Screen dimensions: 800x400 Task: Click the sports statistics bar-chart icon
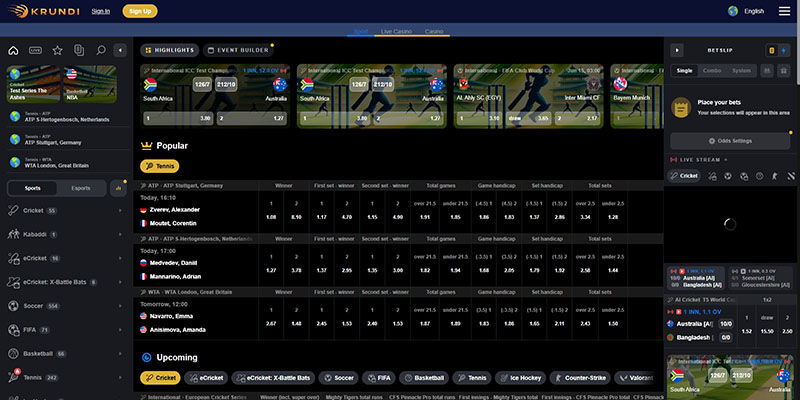point(118,188)
